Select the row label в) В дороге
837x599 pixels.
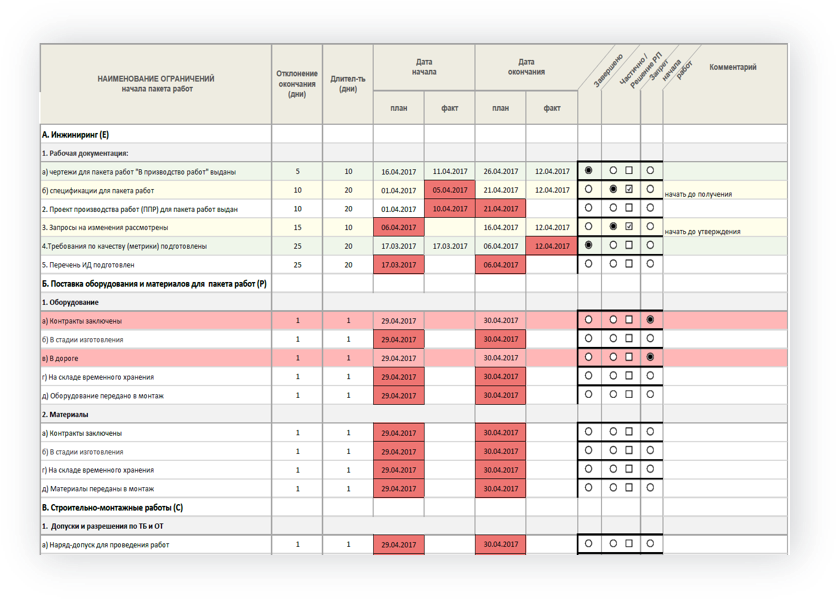pos(60,358)
